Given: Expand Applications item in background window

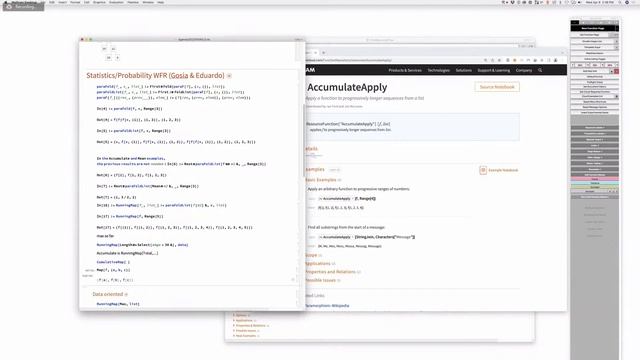Looking at the screenshot, I should [x=244, y=321].
